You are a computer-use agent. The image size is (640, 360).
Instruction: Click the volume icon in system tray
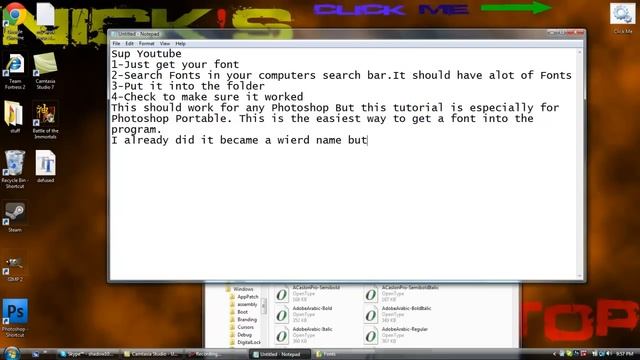pos(609,354)
